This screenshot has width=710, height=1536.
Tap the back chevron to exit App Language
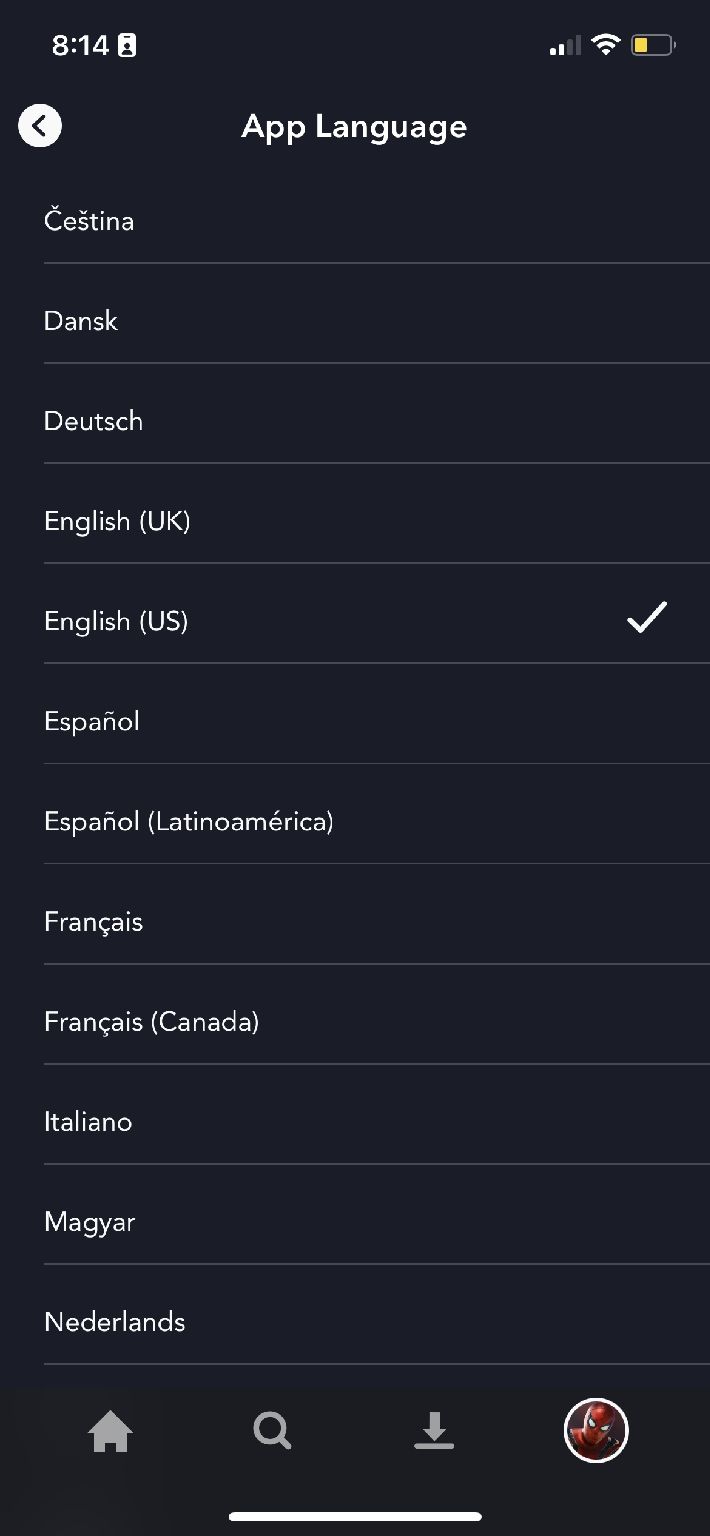(40, 126)
